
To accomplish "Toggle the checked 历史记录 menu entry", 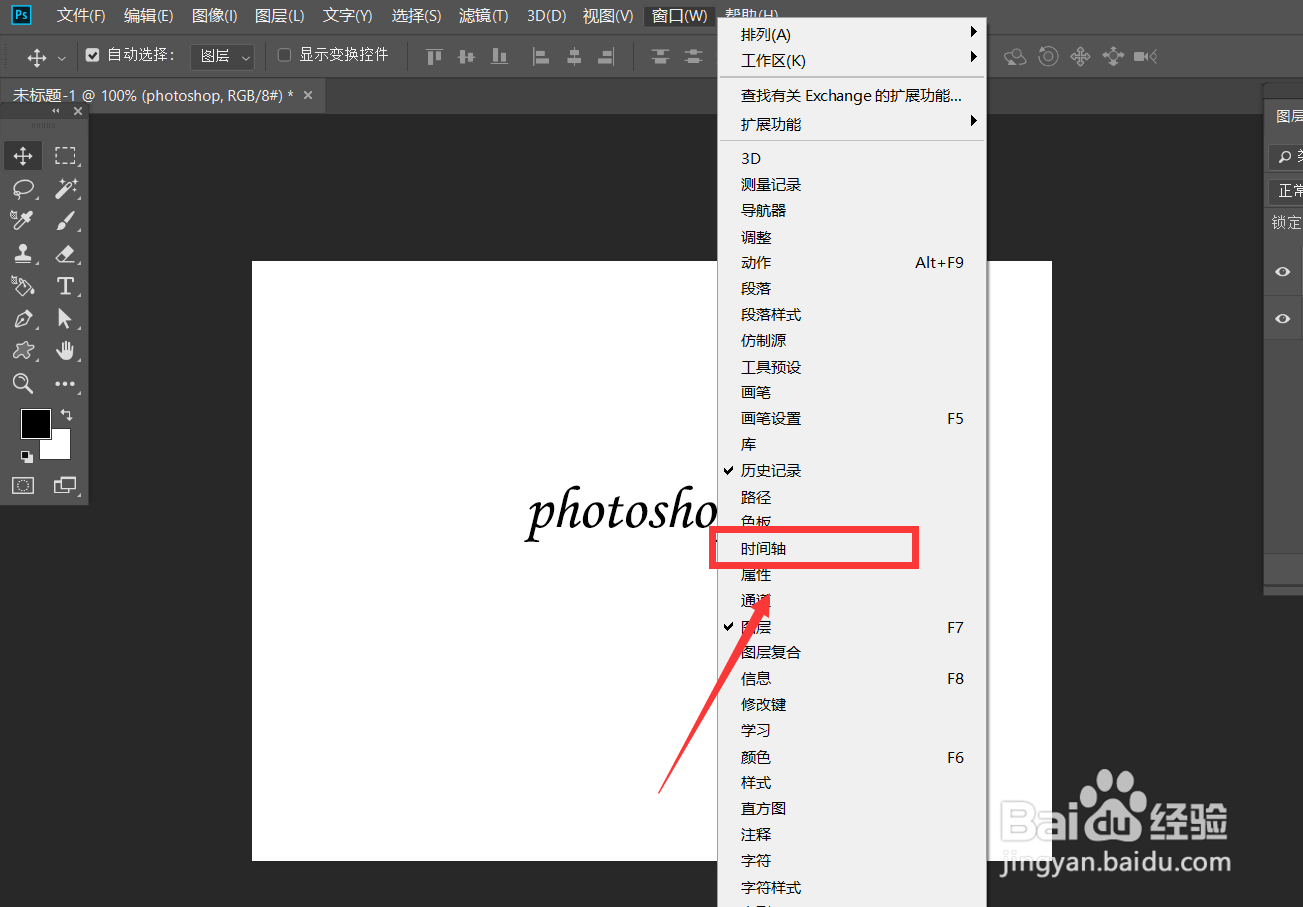I will [x=853, y=471].
